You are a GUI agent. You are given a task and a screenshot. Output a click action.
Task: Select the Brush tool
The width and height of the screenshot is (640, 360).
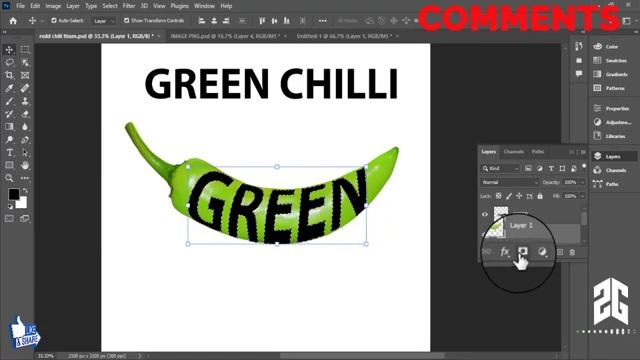click(x=9, y=101)
